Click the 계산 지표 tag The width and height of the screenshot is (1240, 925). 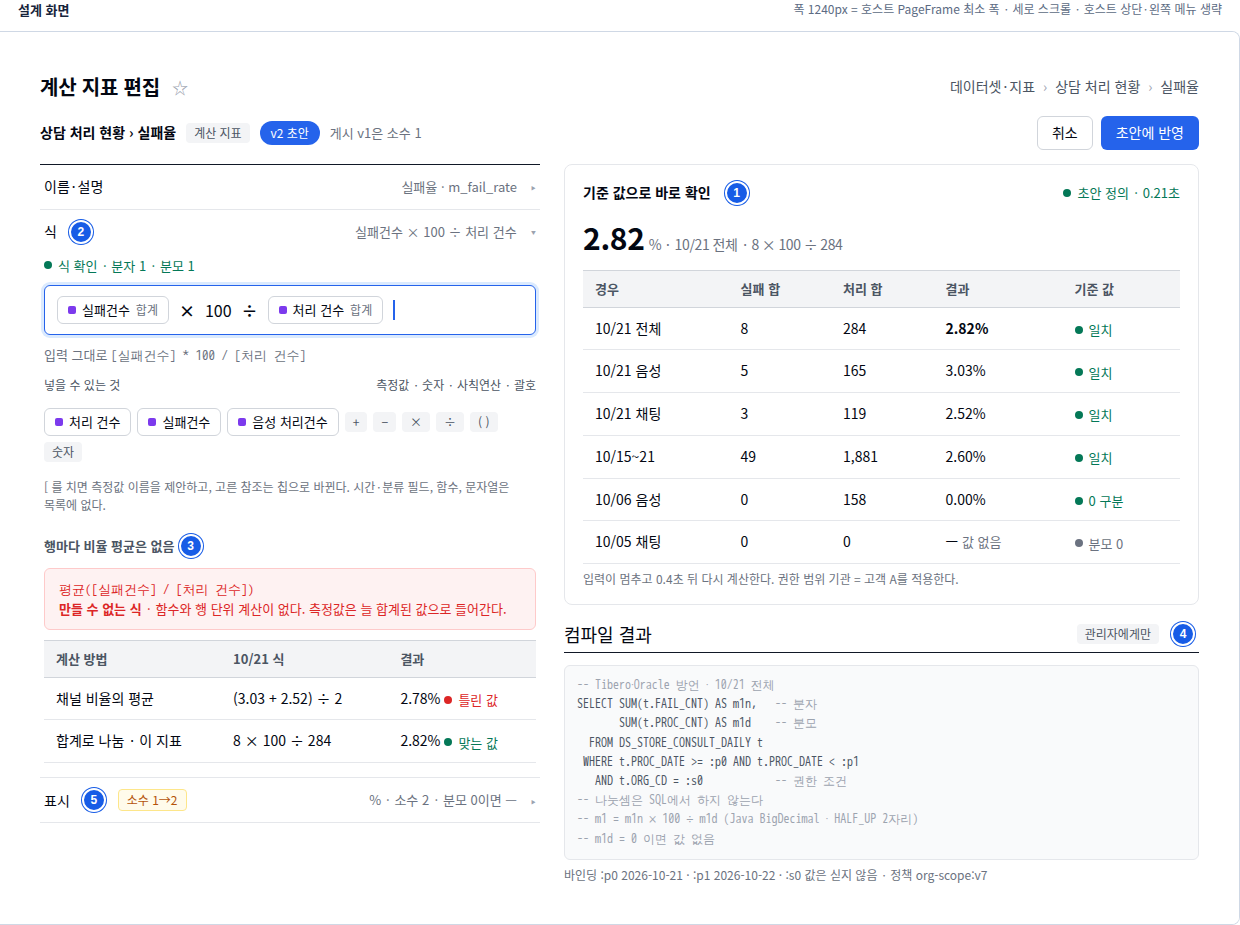tap(217, 133)
